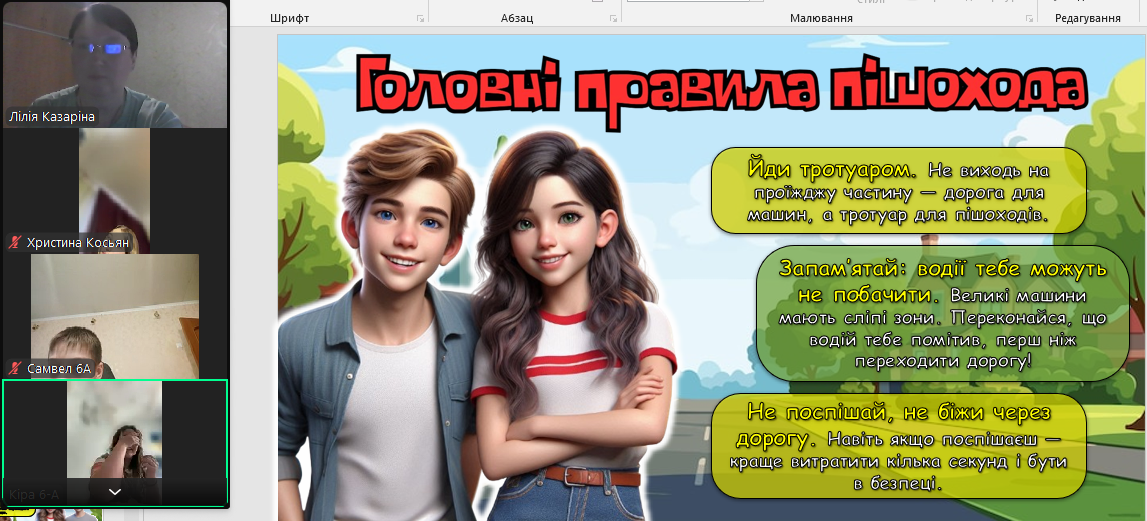Select Лілія Казаріна's video tile
Viewport: 1147px width, 521px height.
pyautogui.click(x=115, y=64)
